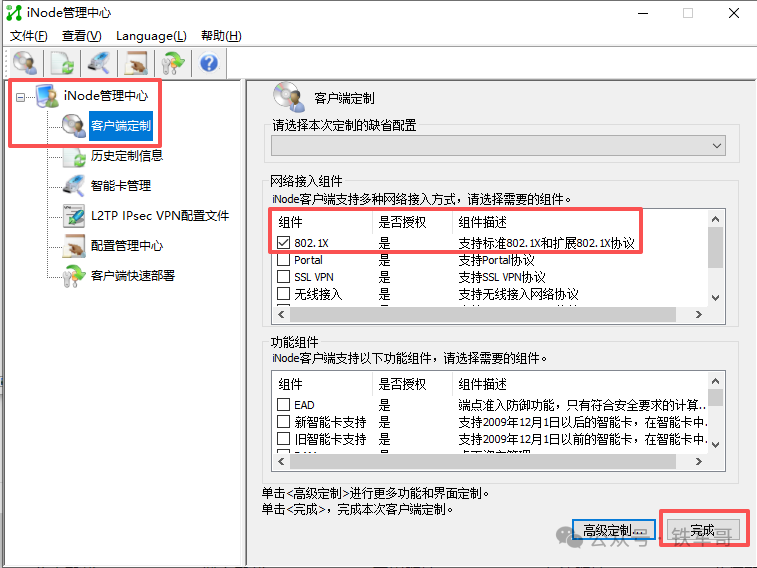The height and width of the screenshot is (568, 757).
Task: Click the 配置管理中心 toolbar icon
Action: point(136,63)
